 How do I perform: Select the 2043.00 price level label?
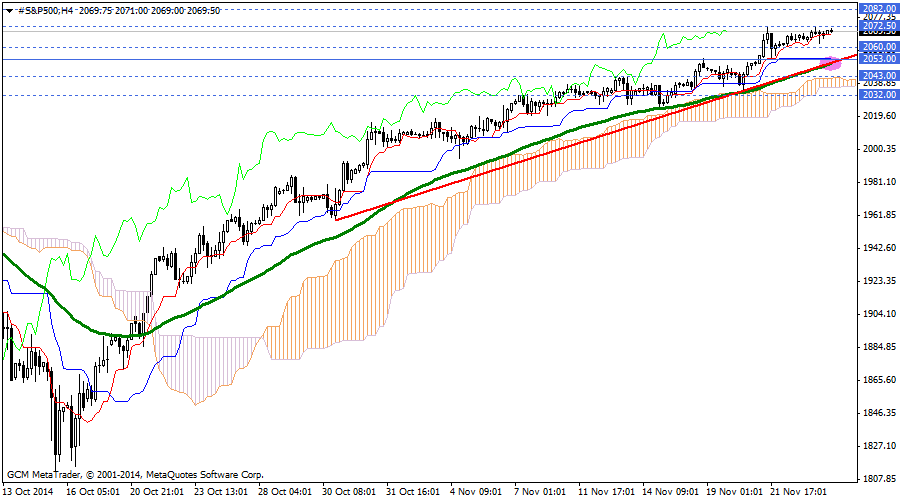pos(879,75)
